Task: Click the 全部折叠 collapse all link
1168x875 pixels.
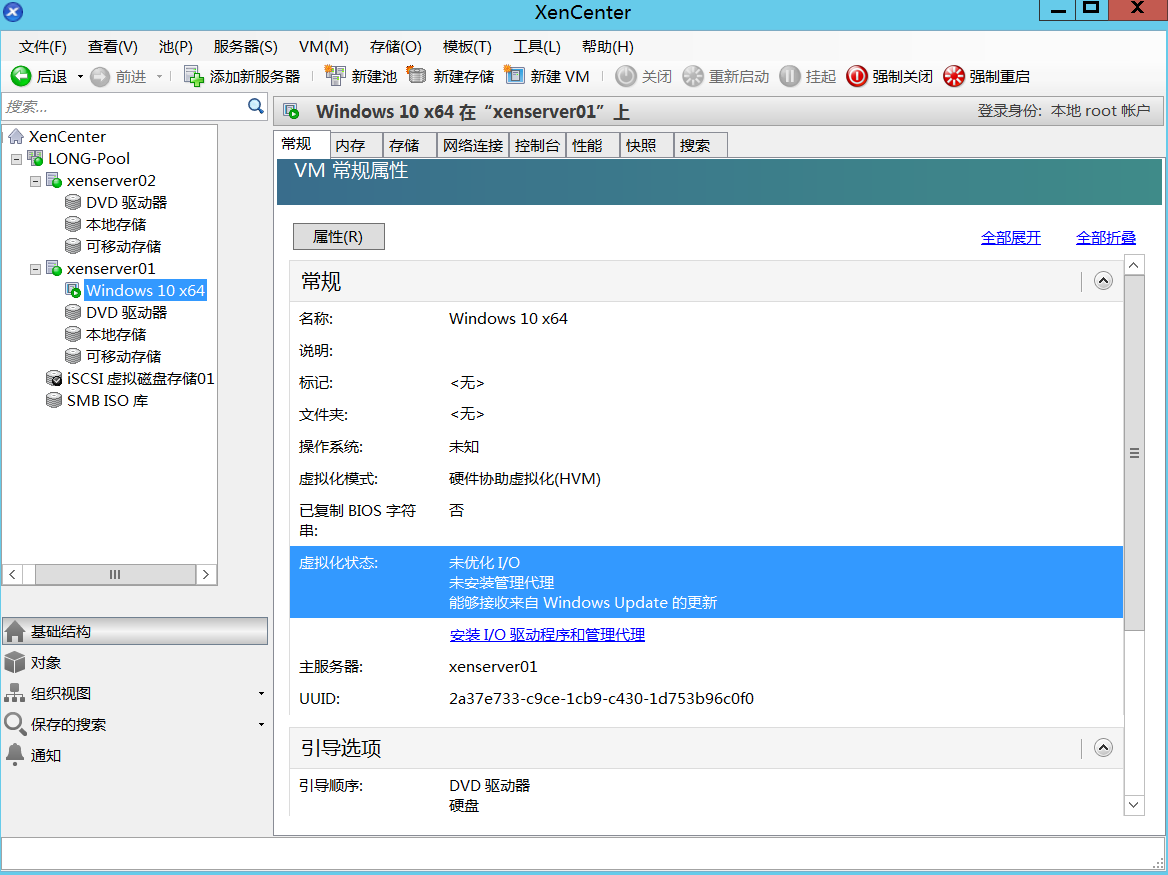Action: 1106,238
